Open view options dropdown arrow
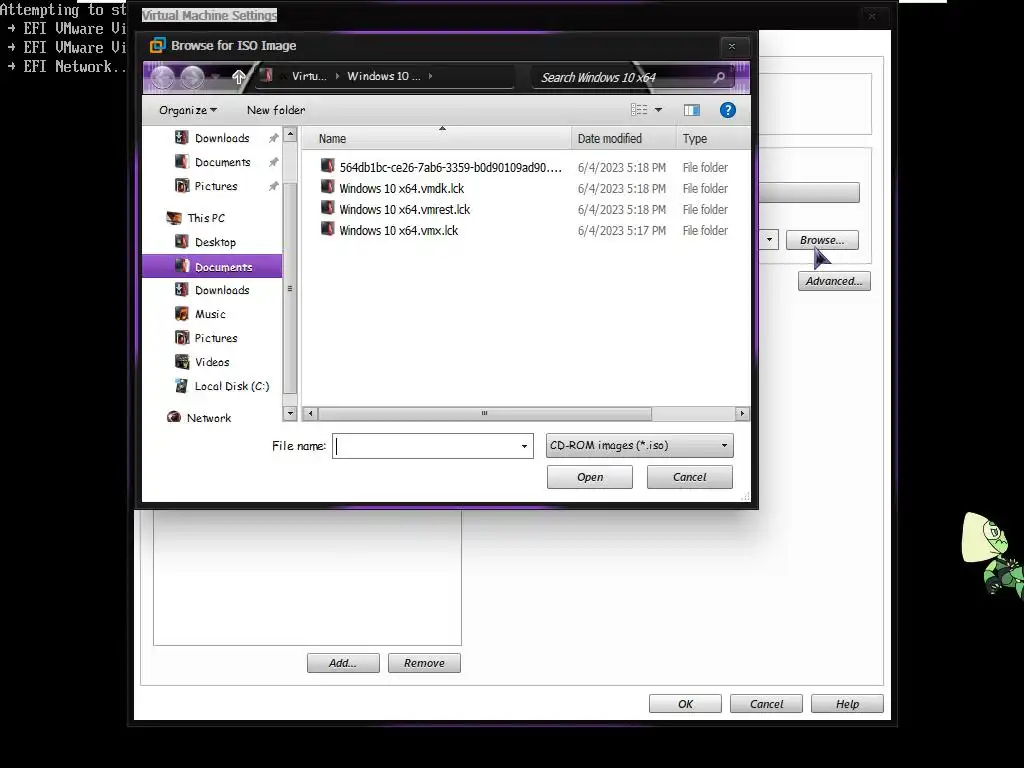The image size is (1024, 768). (x=658, y=110)
